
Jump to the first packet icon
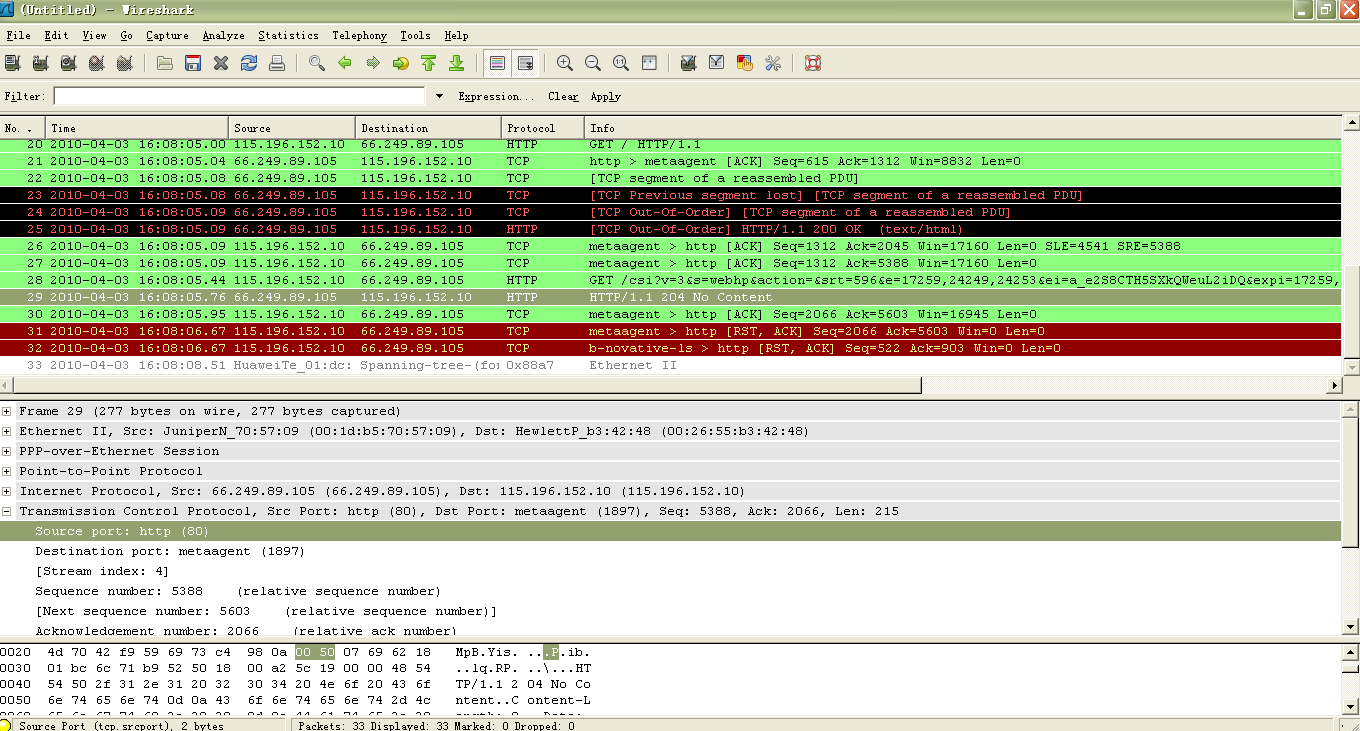(x=429, y=63)
